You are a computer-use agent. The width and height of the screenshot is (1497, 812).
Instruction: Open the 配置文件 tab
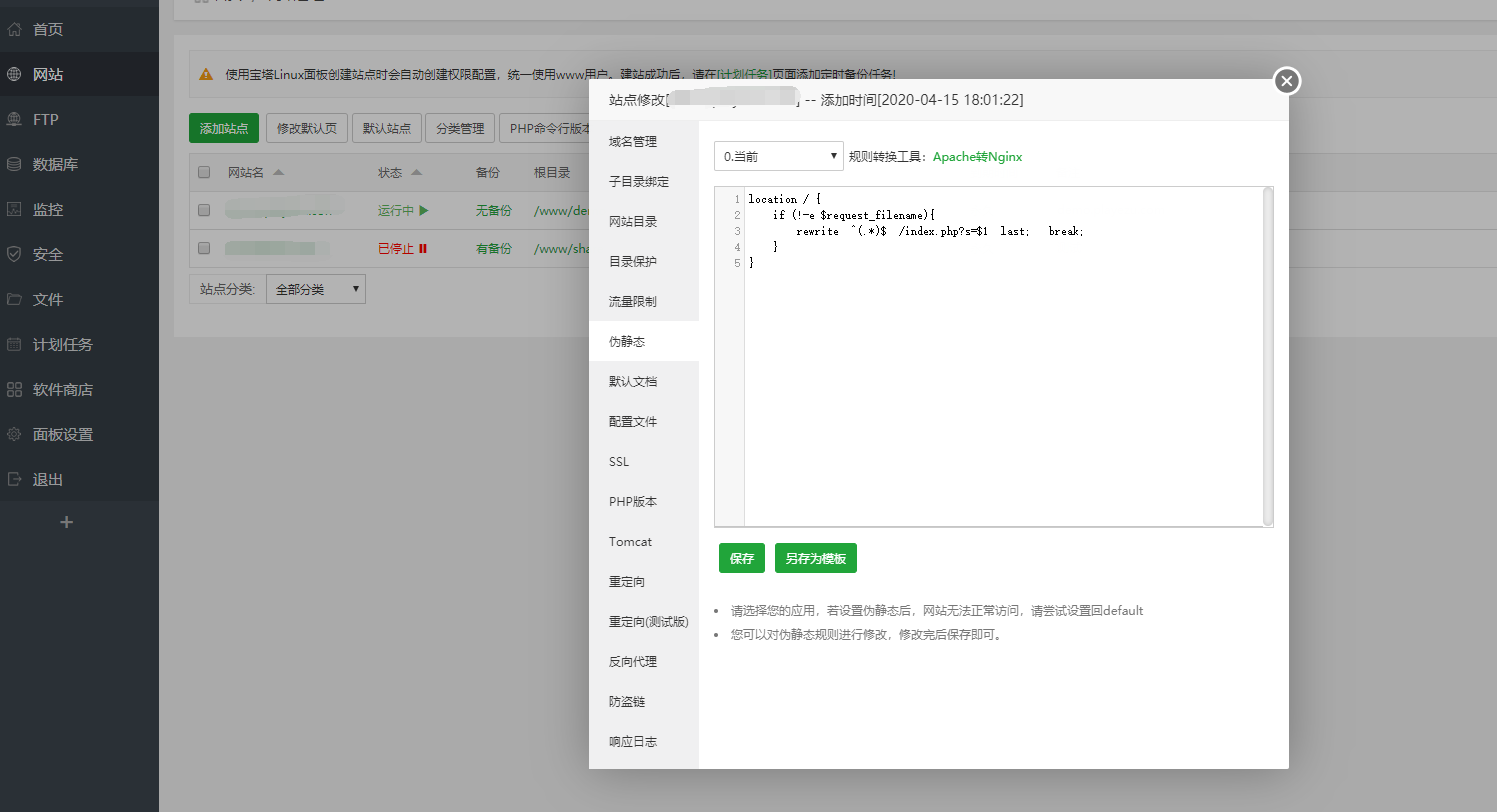[x=644, y=422]
